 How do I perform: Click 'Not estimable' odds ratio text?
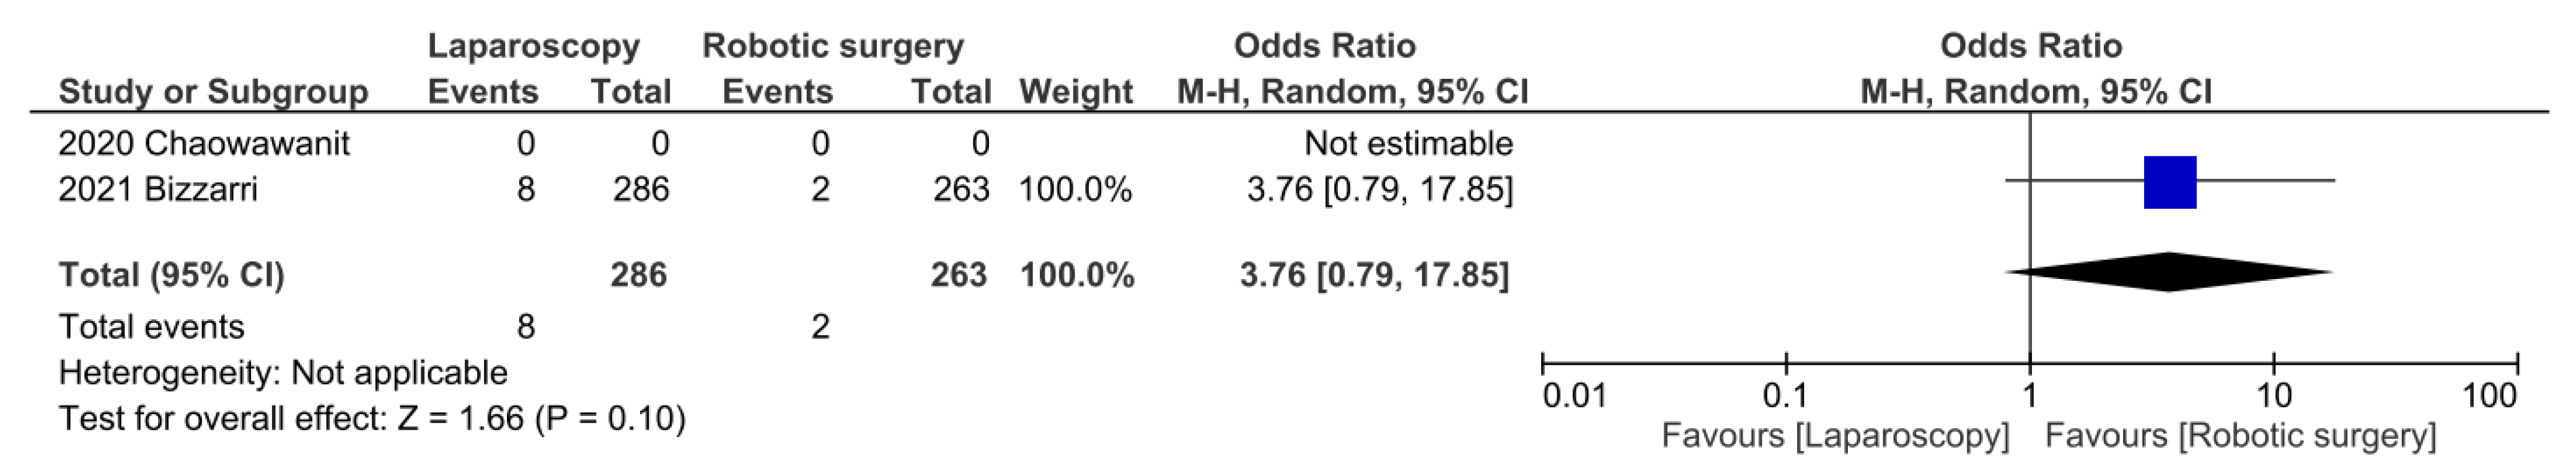point(1407,144)
